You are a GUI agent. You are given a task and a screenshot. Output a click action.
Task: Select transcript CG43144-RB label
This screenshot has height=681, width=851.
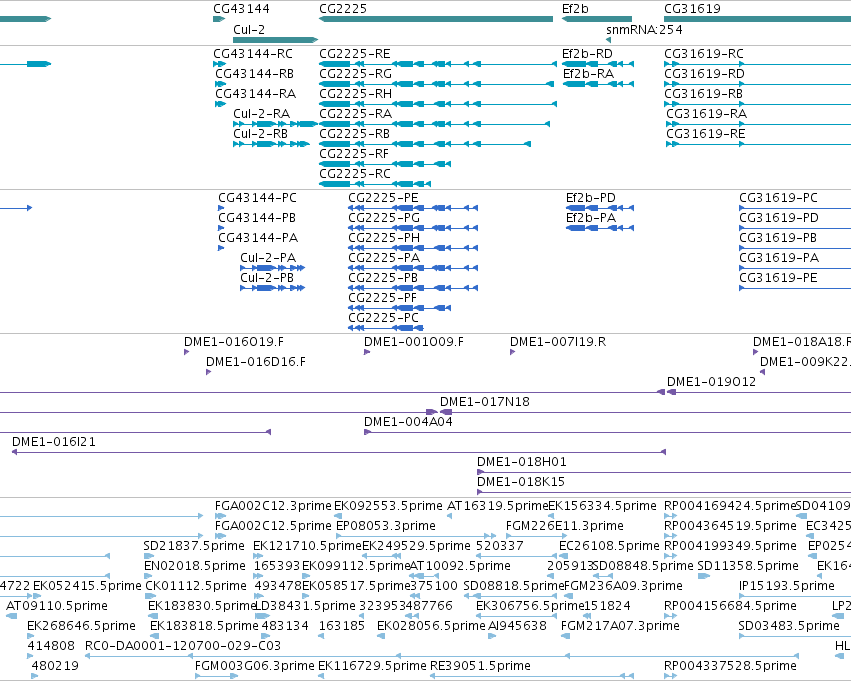[x=255, y=74]
